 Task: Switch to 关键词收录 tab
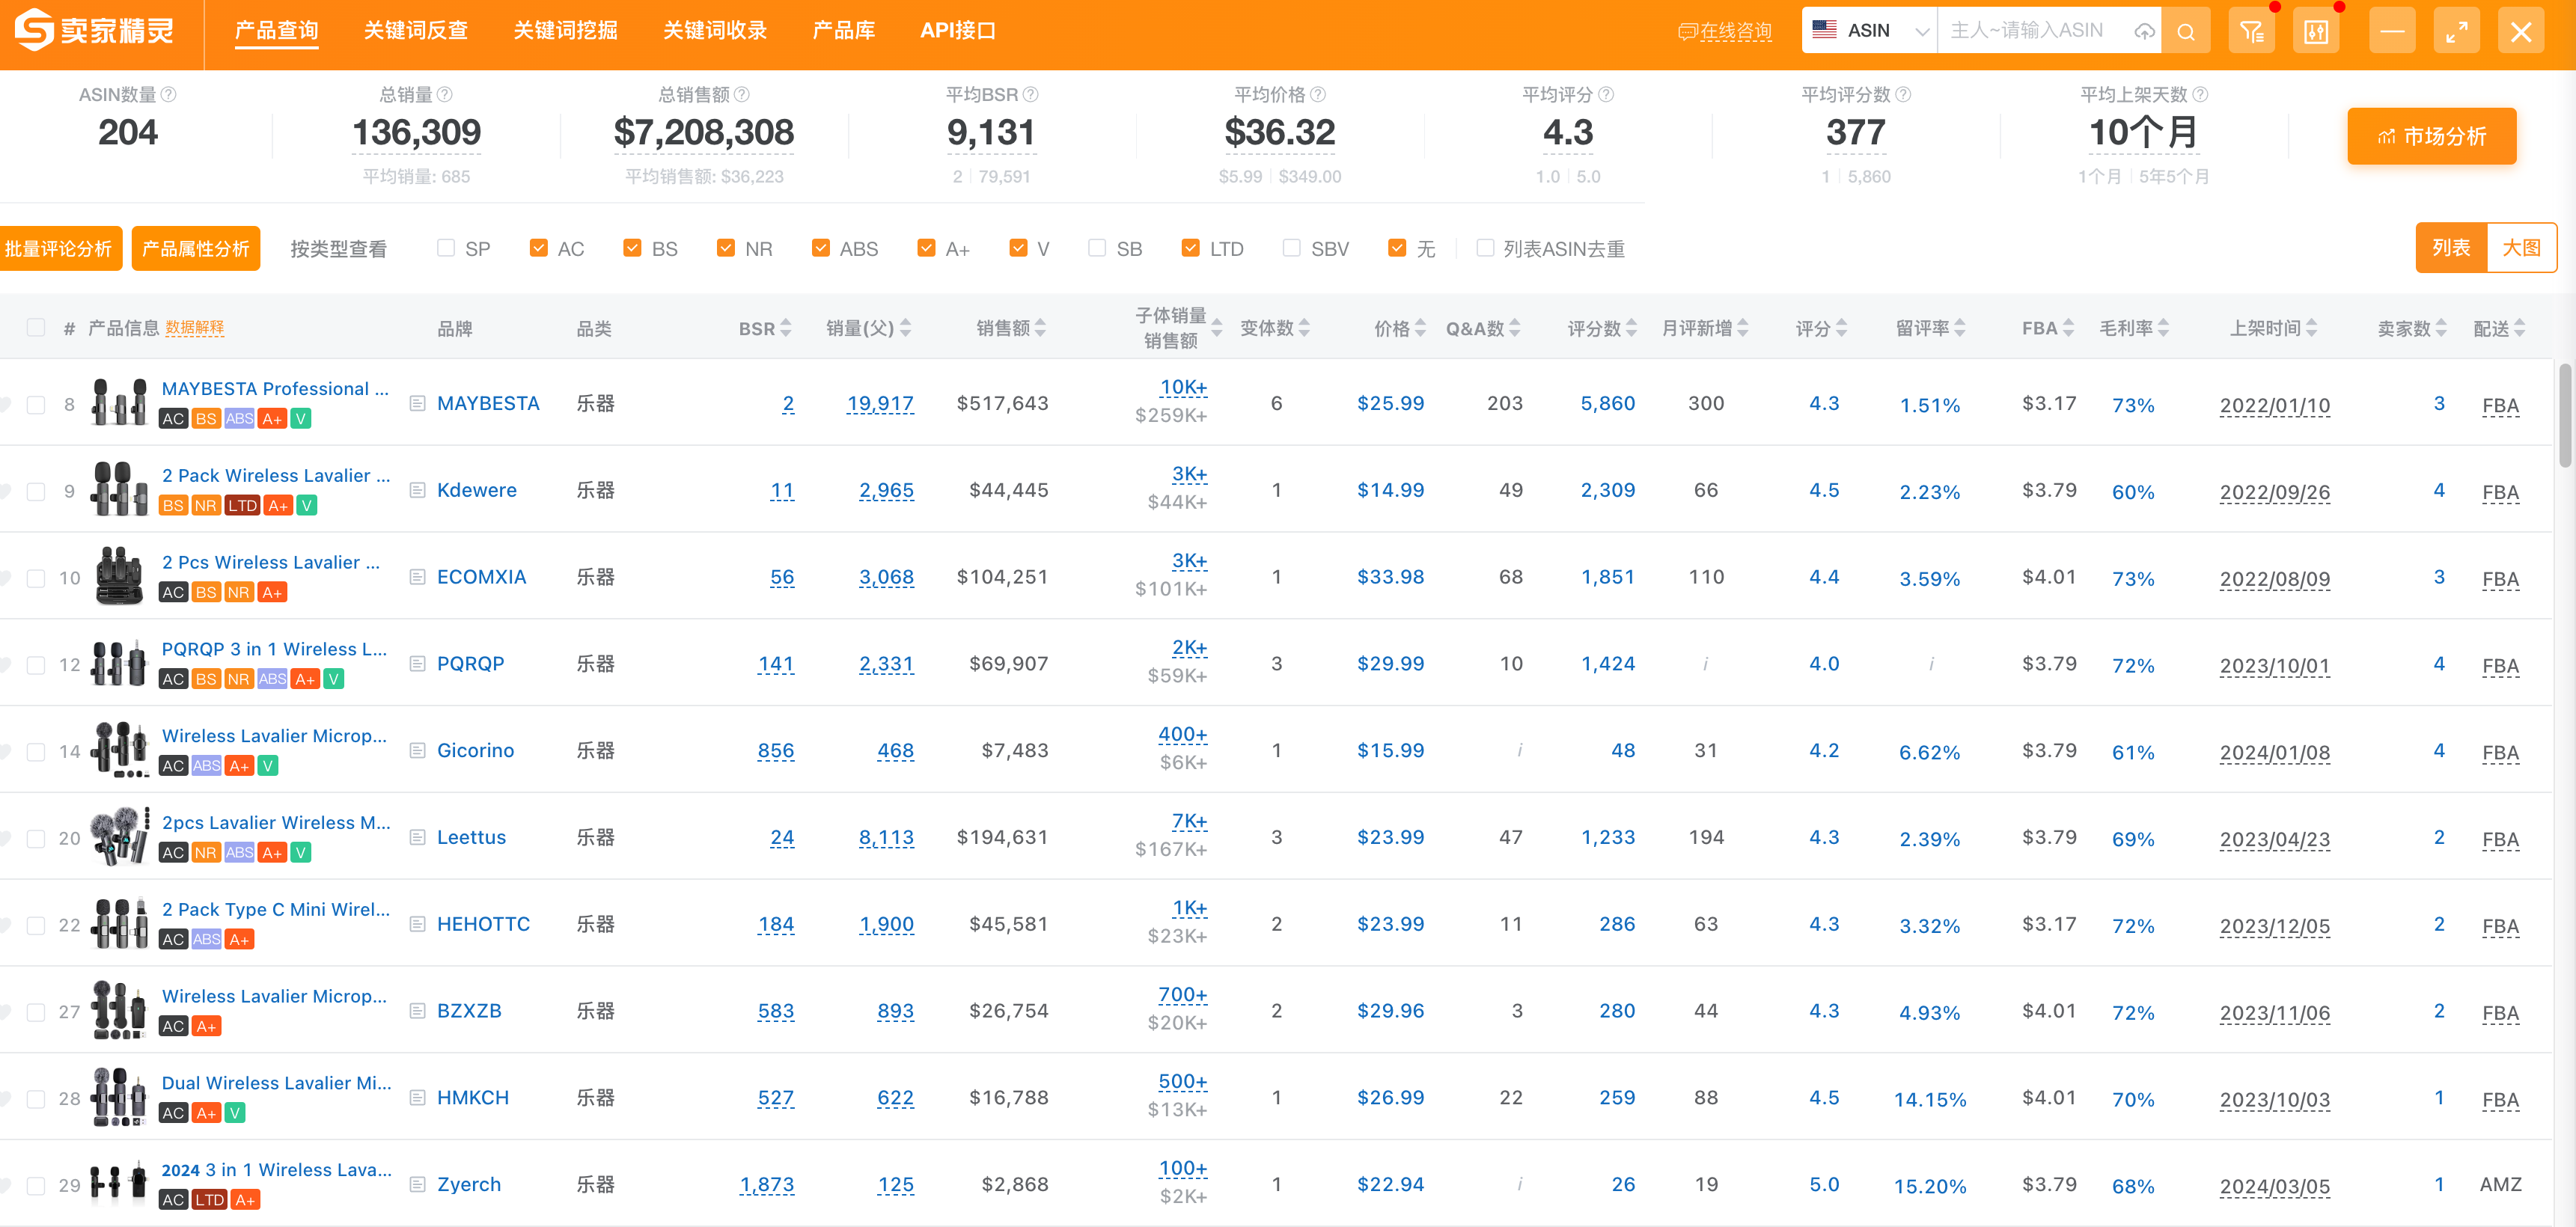pos(715,31)
